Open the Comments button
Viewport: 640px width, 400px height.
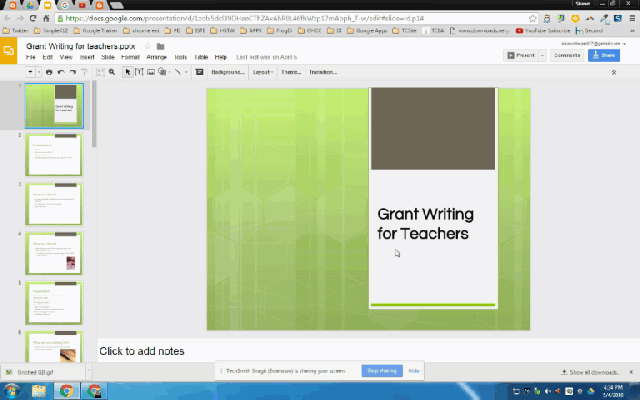pyautogui.click(x=567, y=56)
